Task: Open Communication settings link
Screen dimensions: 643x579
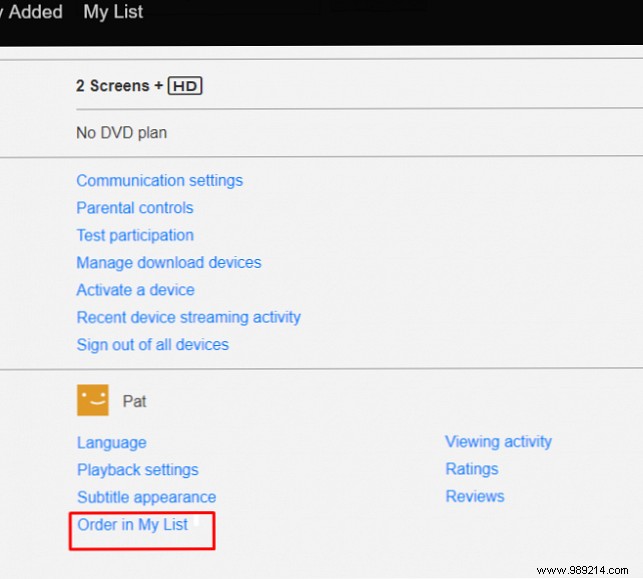Action: coord(159,181)
